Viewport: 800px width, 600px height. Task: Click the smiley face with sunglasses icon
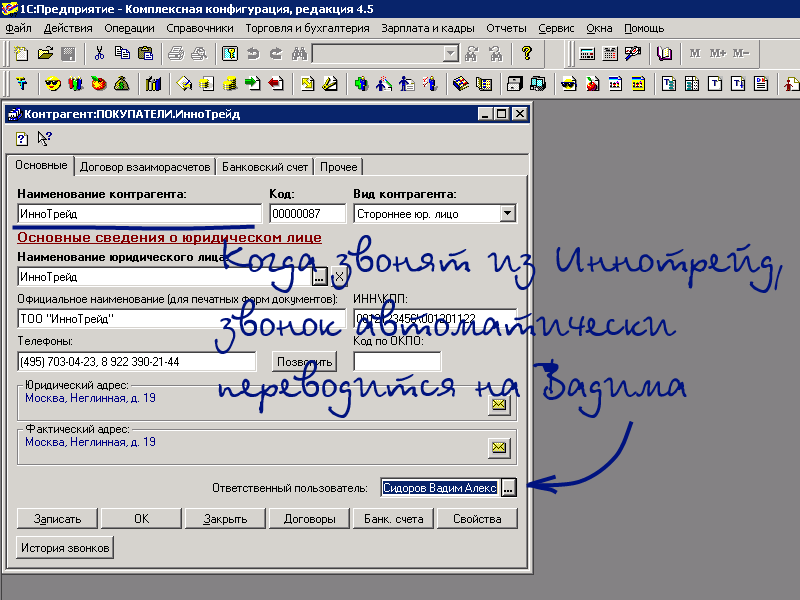click(x=53, y=84)
